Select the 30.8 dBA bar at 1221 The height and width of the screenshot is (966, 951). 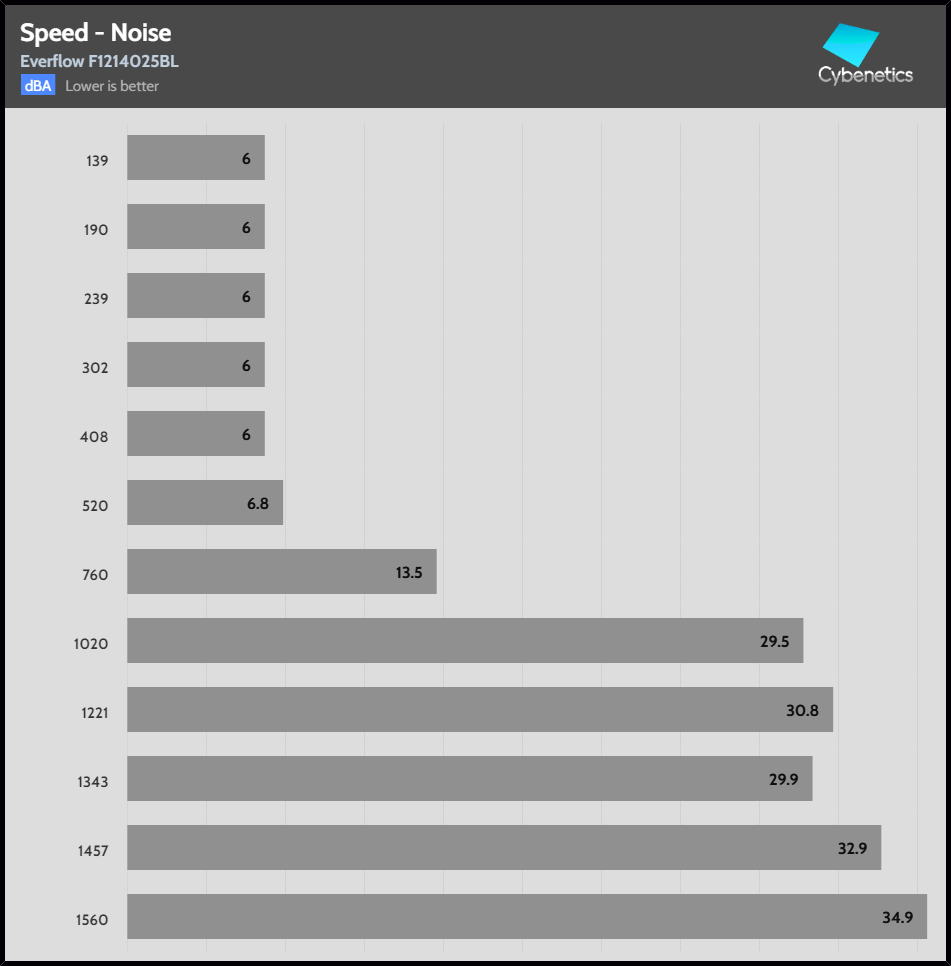click(x=479, y=710)
